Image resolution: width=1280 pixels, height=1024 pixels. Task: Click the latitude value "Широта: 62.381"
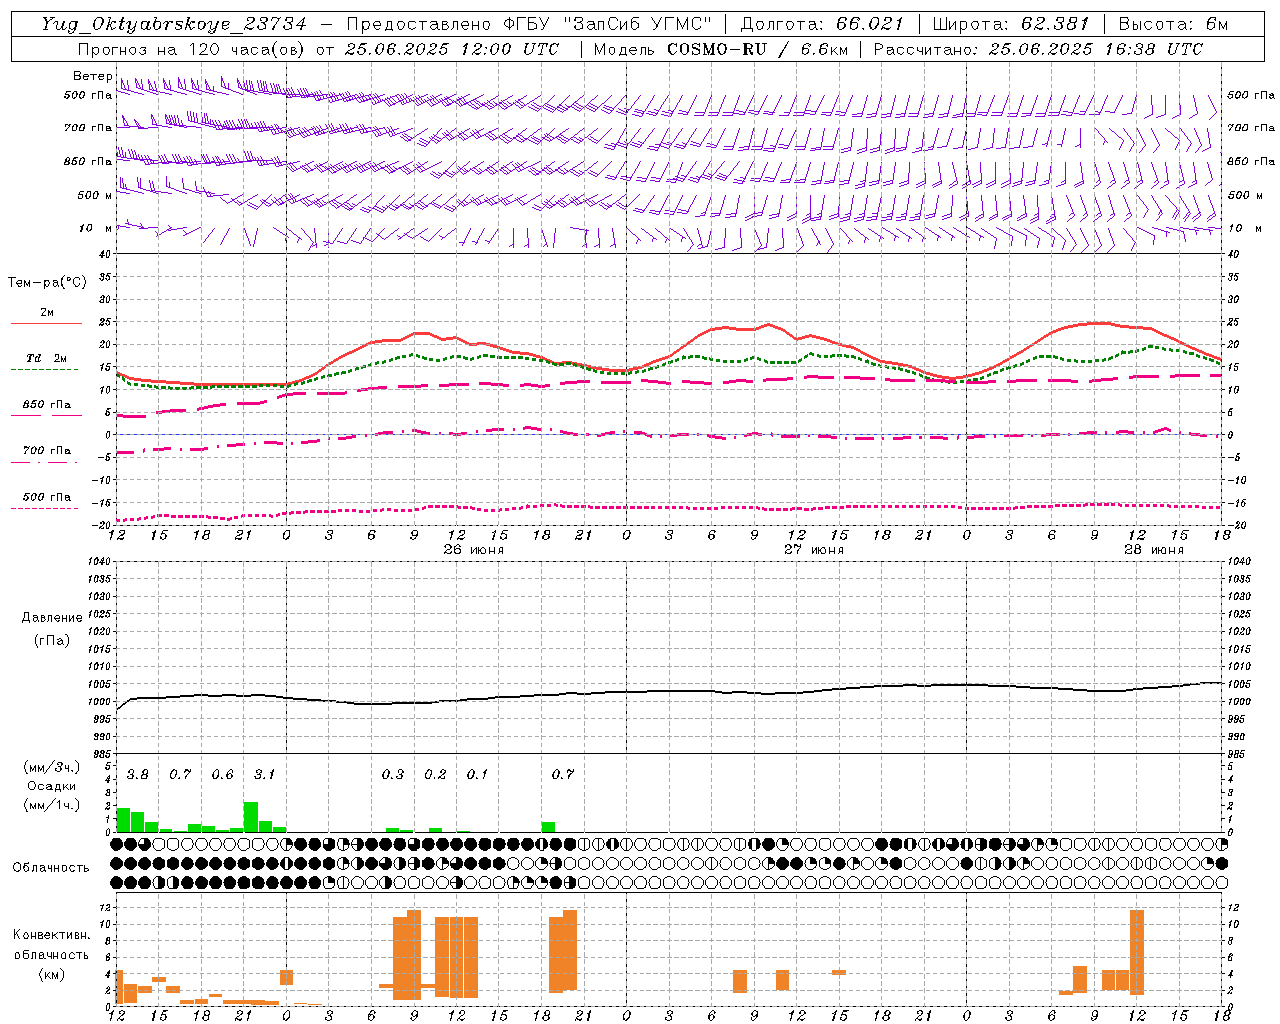pyautogui.click(x=1010, y=24)
